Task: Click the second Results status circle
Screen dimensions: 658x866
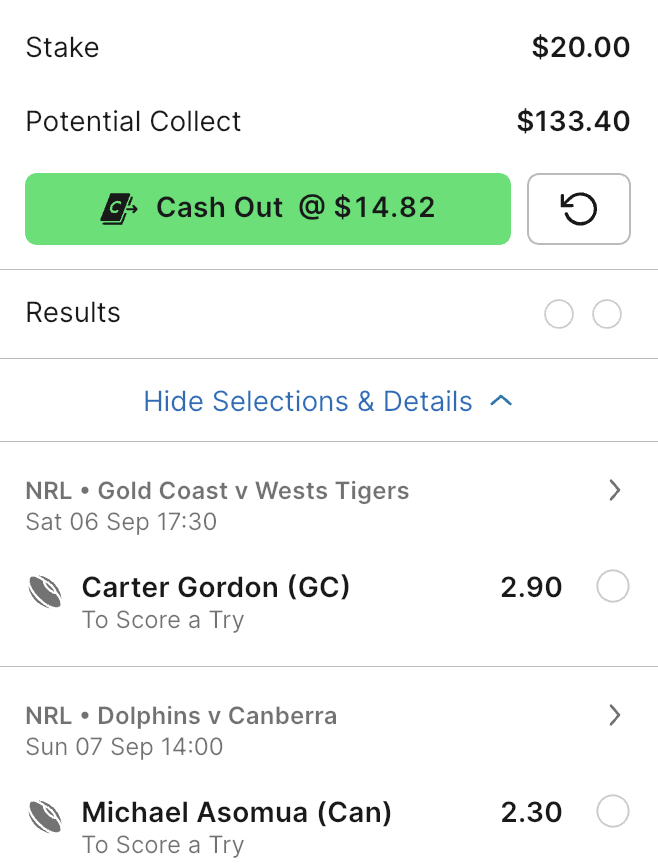Action: click(x=607, y=314)
